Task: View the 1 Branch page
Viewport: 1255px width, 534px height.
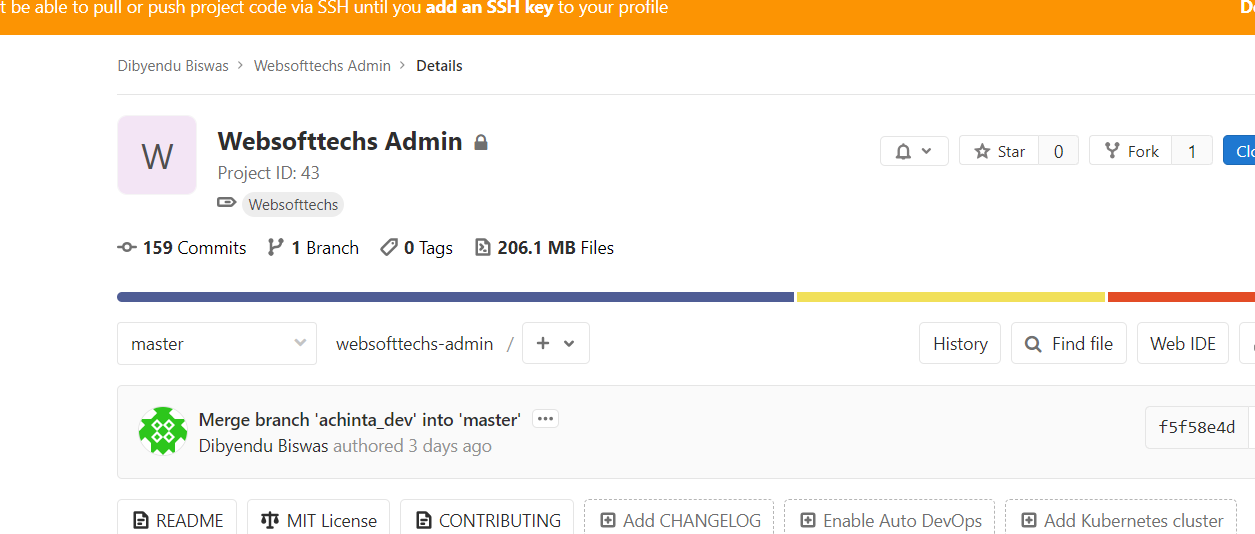Action: (x=313, y=248)
